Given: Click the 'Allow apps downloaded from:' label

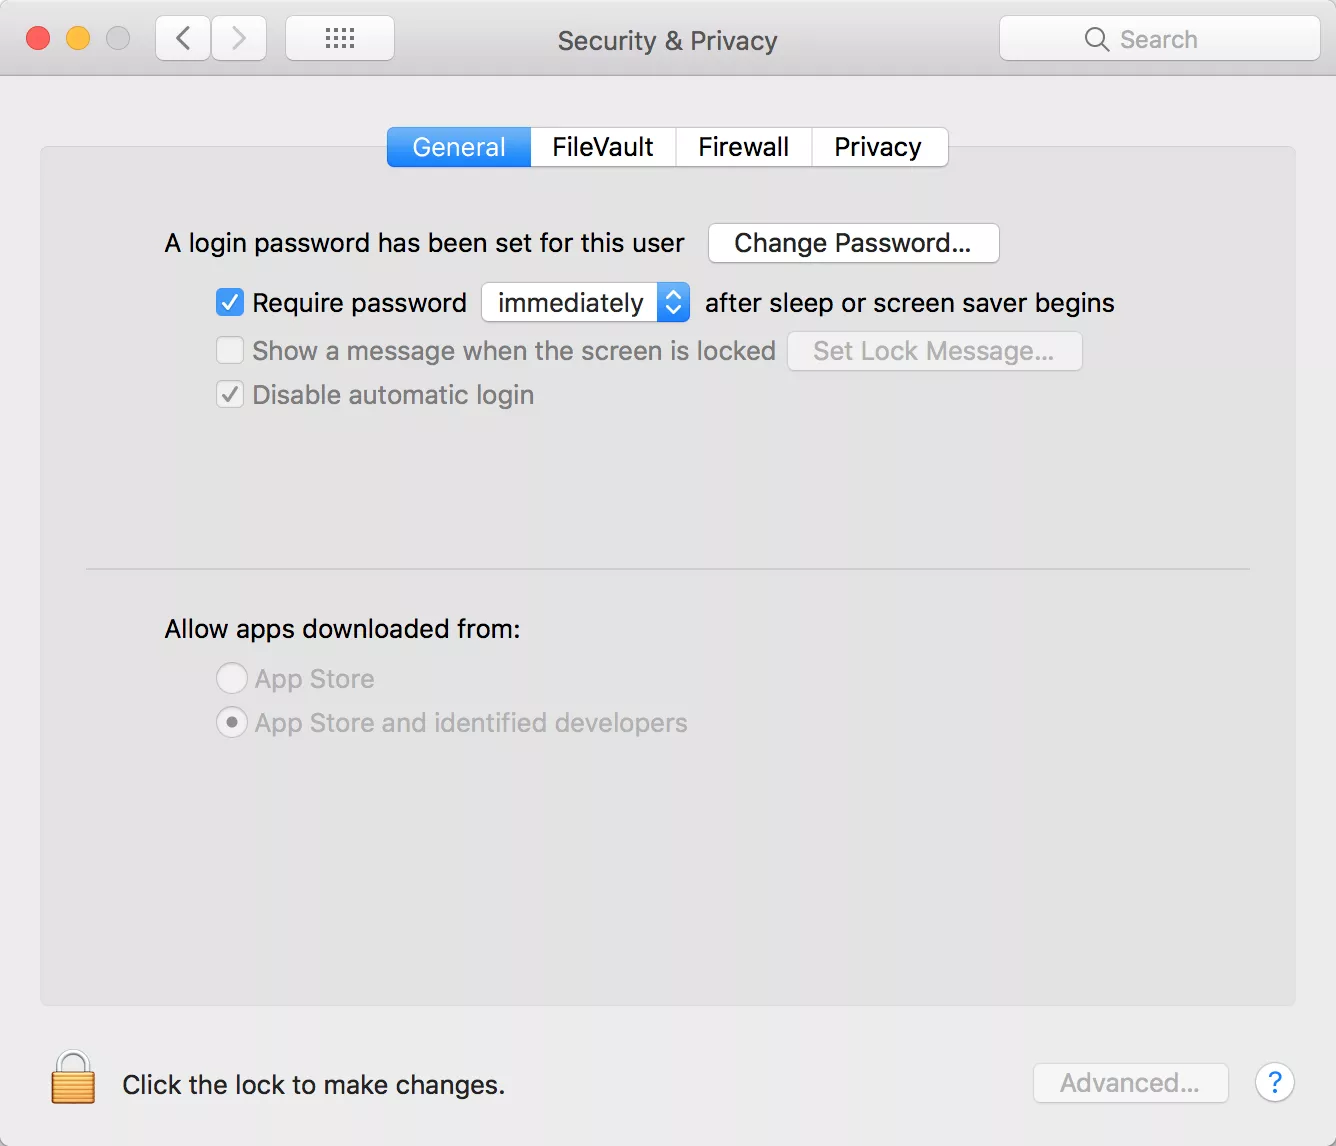Looking at the screenshot, I should [x=342, y=629].
